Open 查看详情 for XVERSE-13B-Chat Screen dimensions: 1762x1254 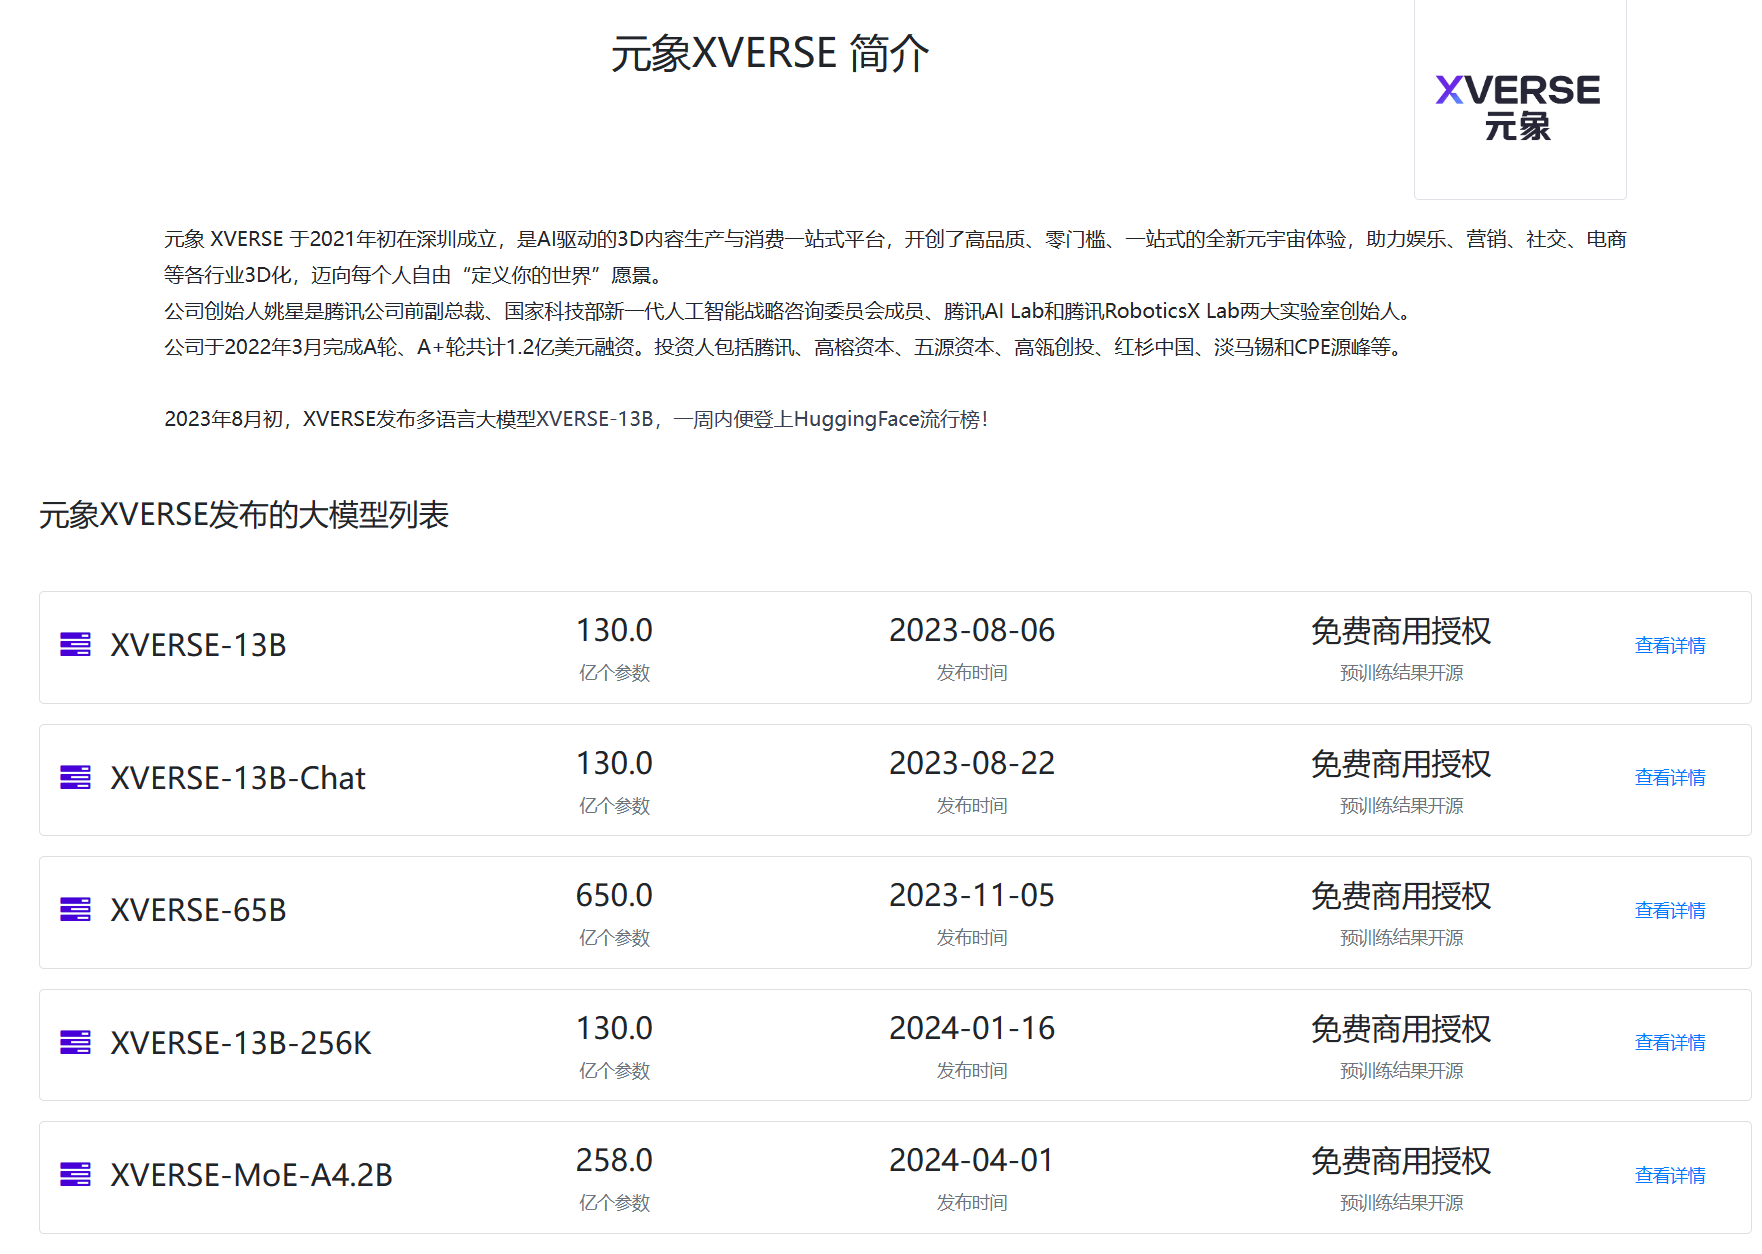[x=1670, y=777]
